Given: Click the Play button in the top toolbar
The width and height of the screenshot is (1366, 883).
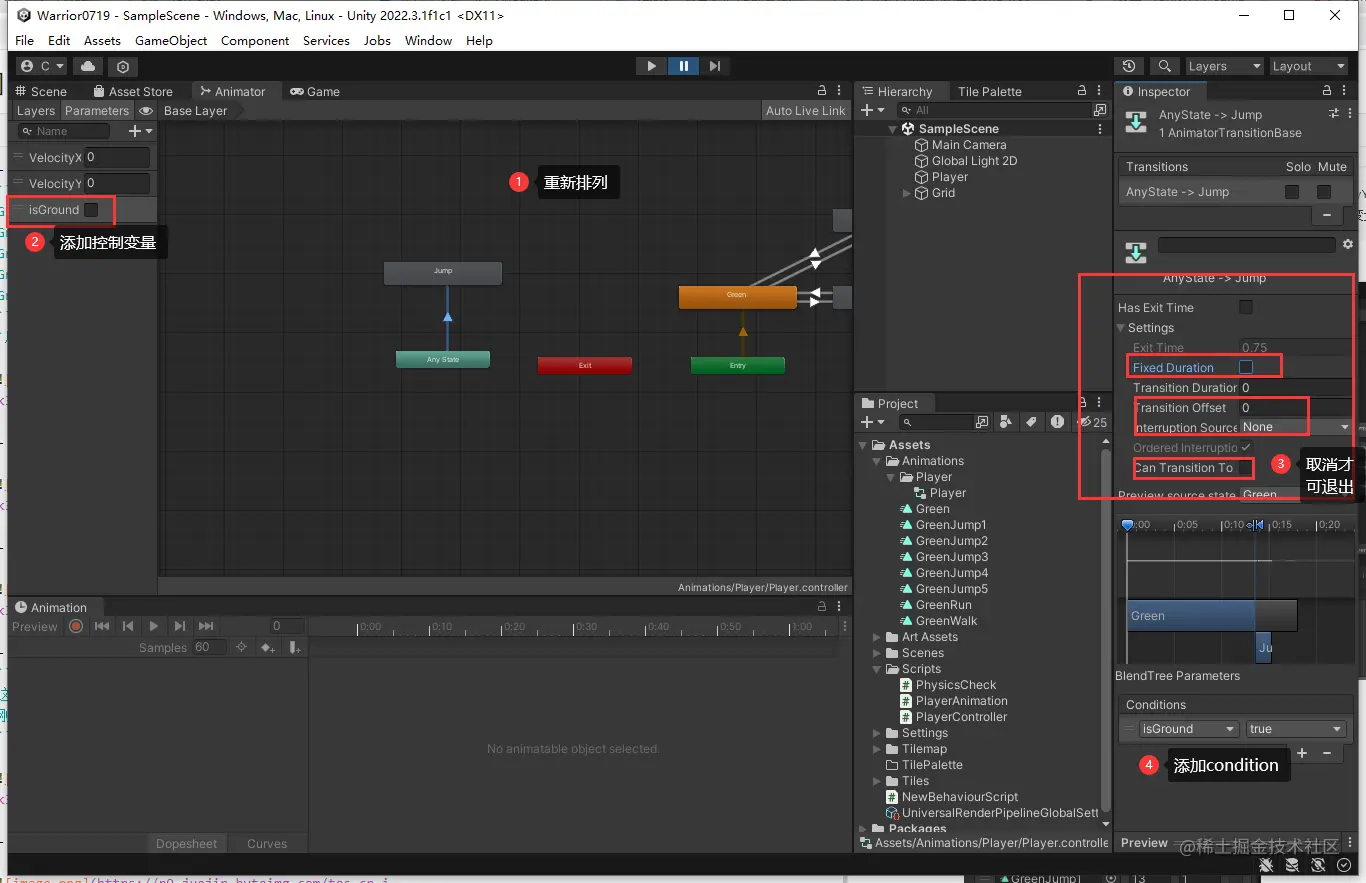Looking at the screenshot, I should click(x=652, y=66).
